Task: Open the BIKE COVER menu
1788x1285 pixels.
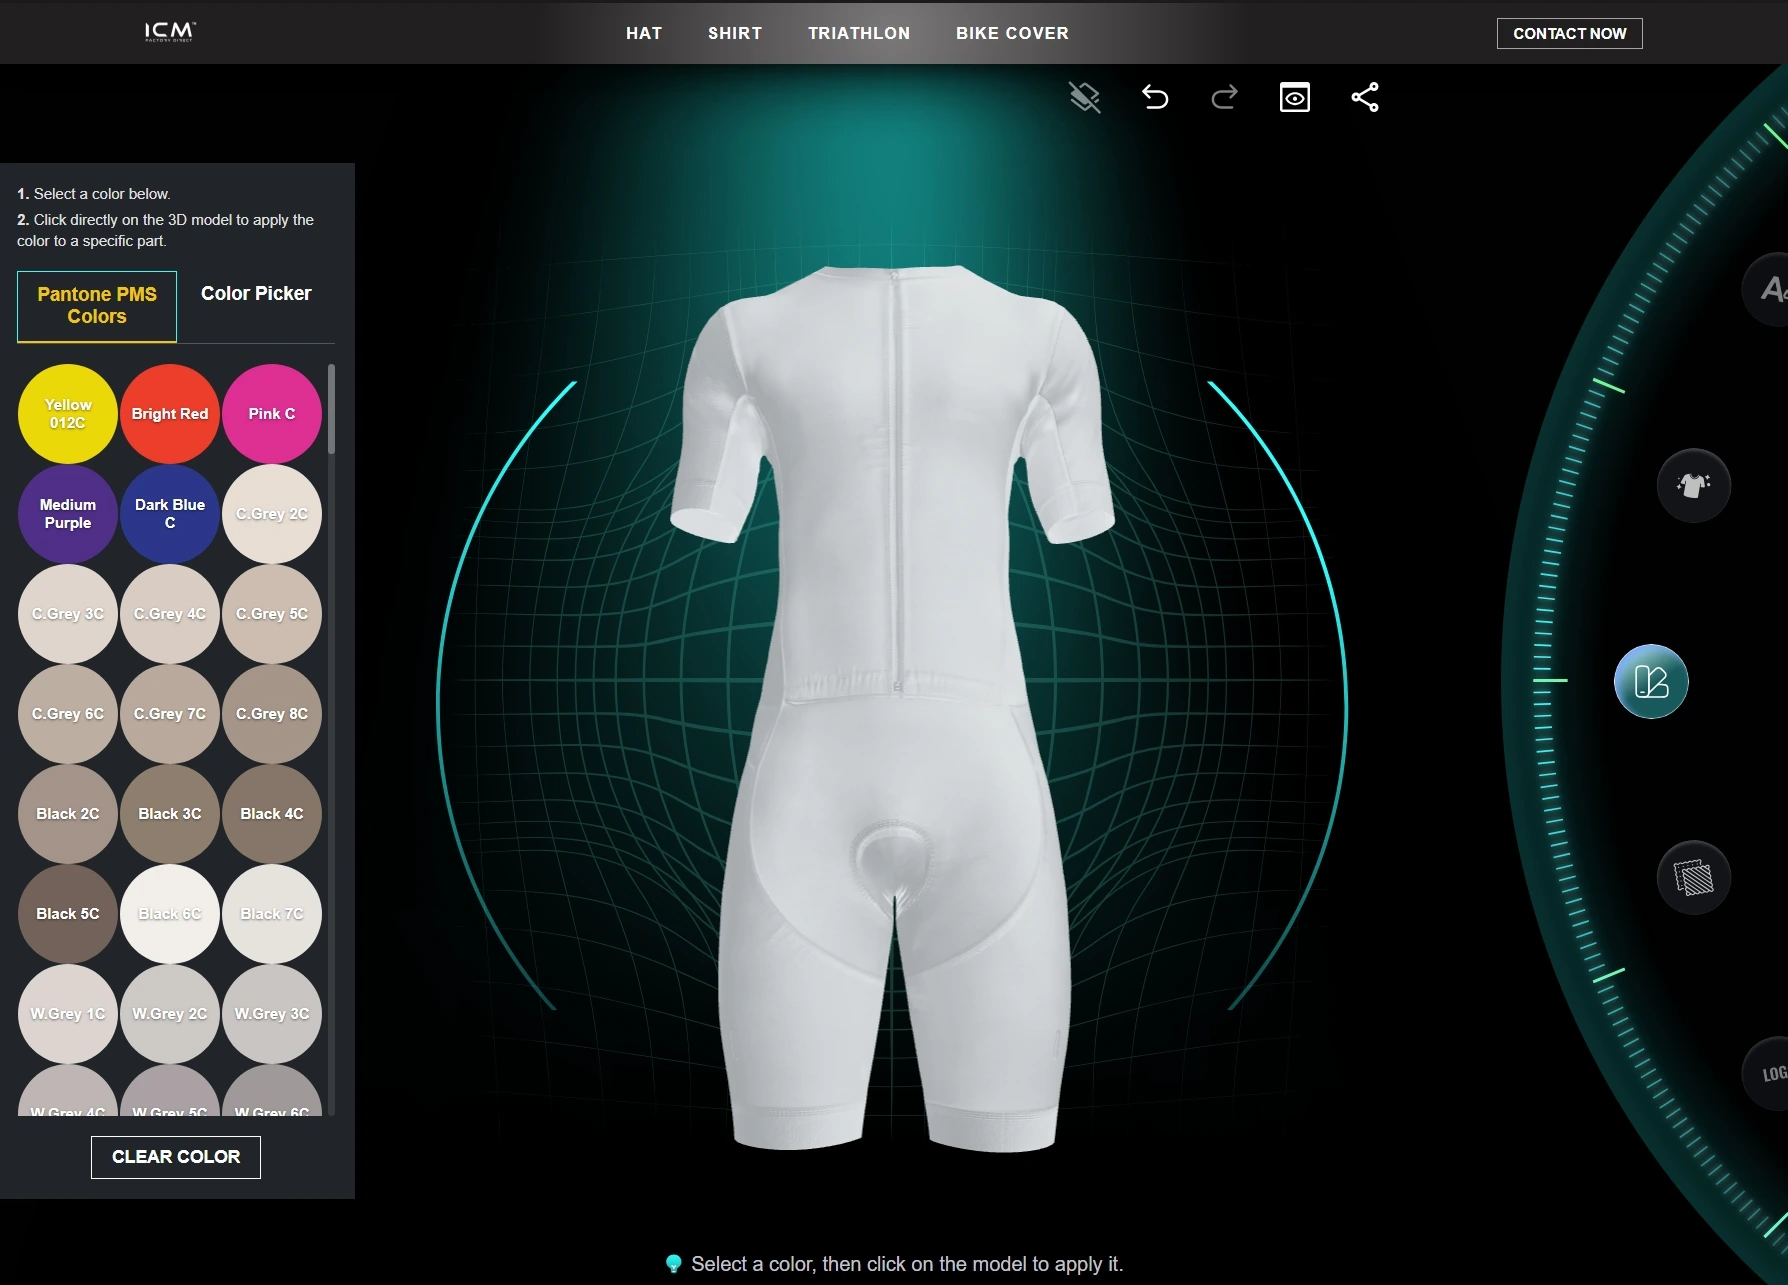Action: (x=1012, y=33)
